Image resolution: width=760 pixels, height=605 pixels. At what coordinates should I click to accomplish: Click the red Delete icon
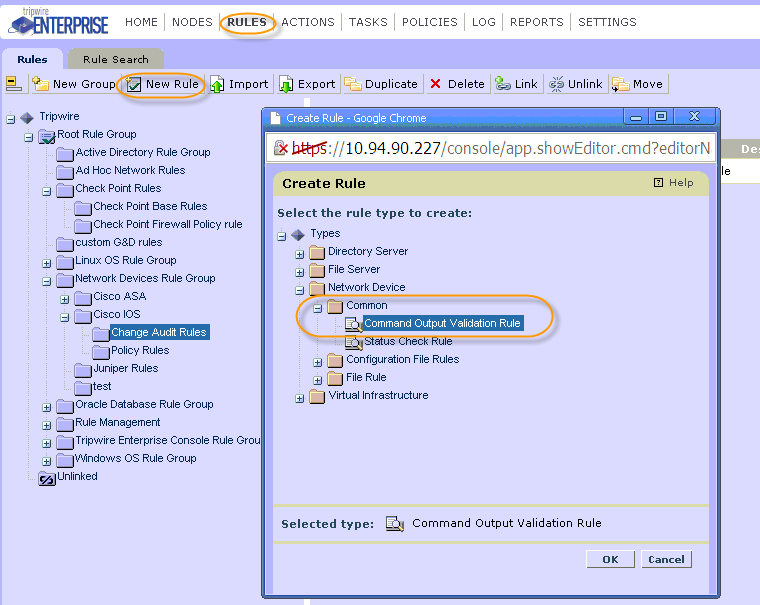[435, 85]
